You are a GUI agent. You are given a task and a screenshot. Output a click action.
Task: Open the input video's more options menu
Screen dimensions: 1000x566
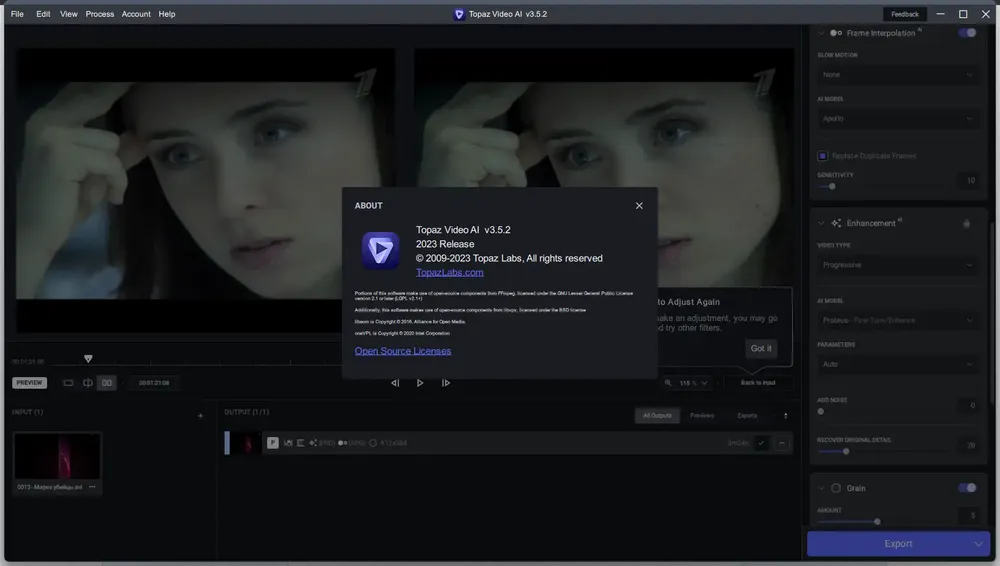(92, 487)
